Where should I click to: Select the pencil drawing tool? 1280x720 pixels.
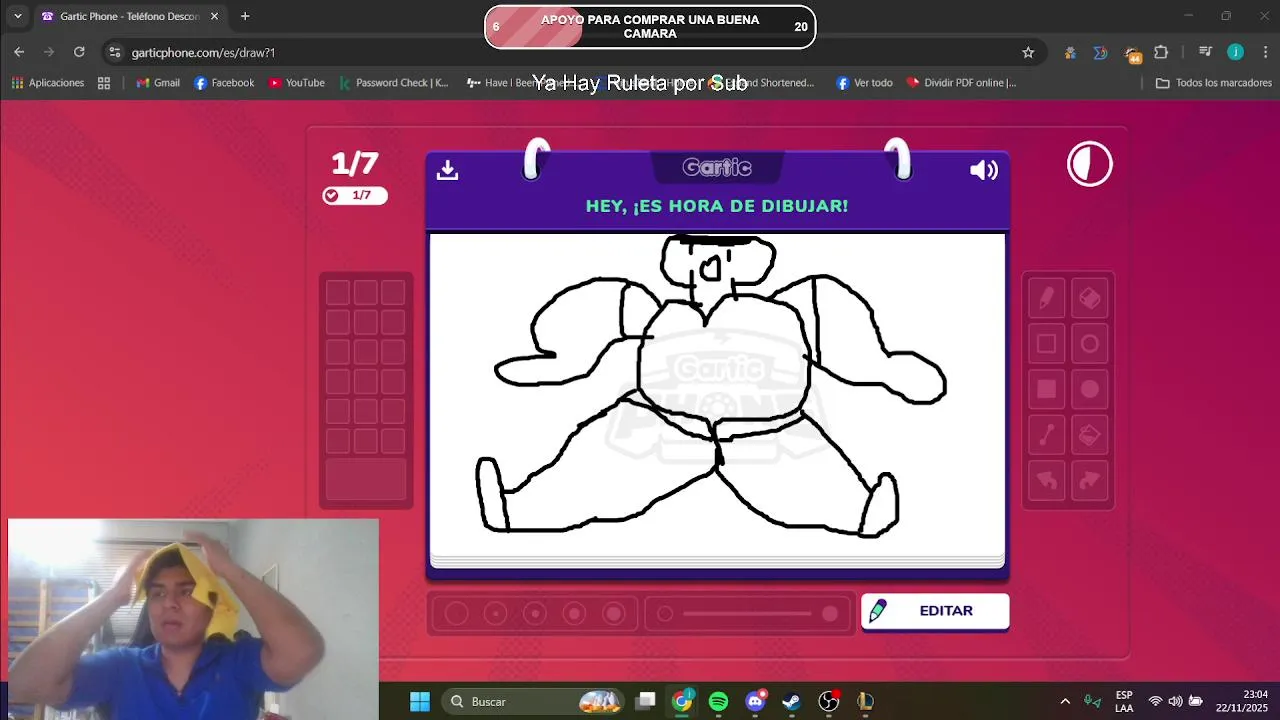tap(1046, 298)
